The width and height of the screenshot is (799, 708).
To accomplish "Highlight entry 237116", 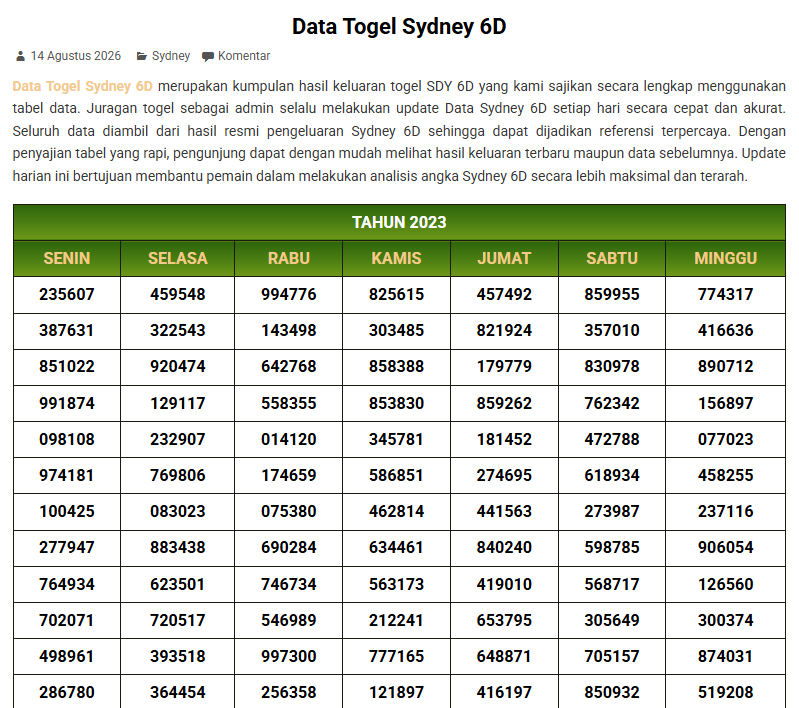I will click(x=725, y=512).
